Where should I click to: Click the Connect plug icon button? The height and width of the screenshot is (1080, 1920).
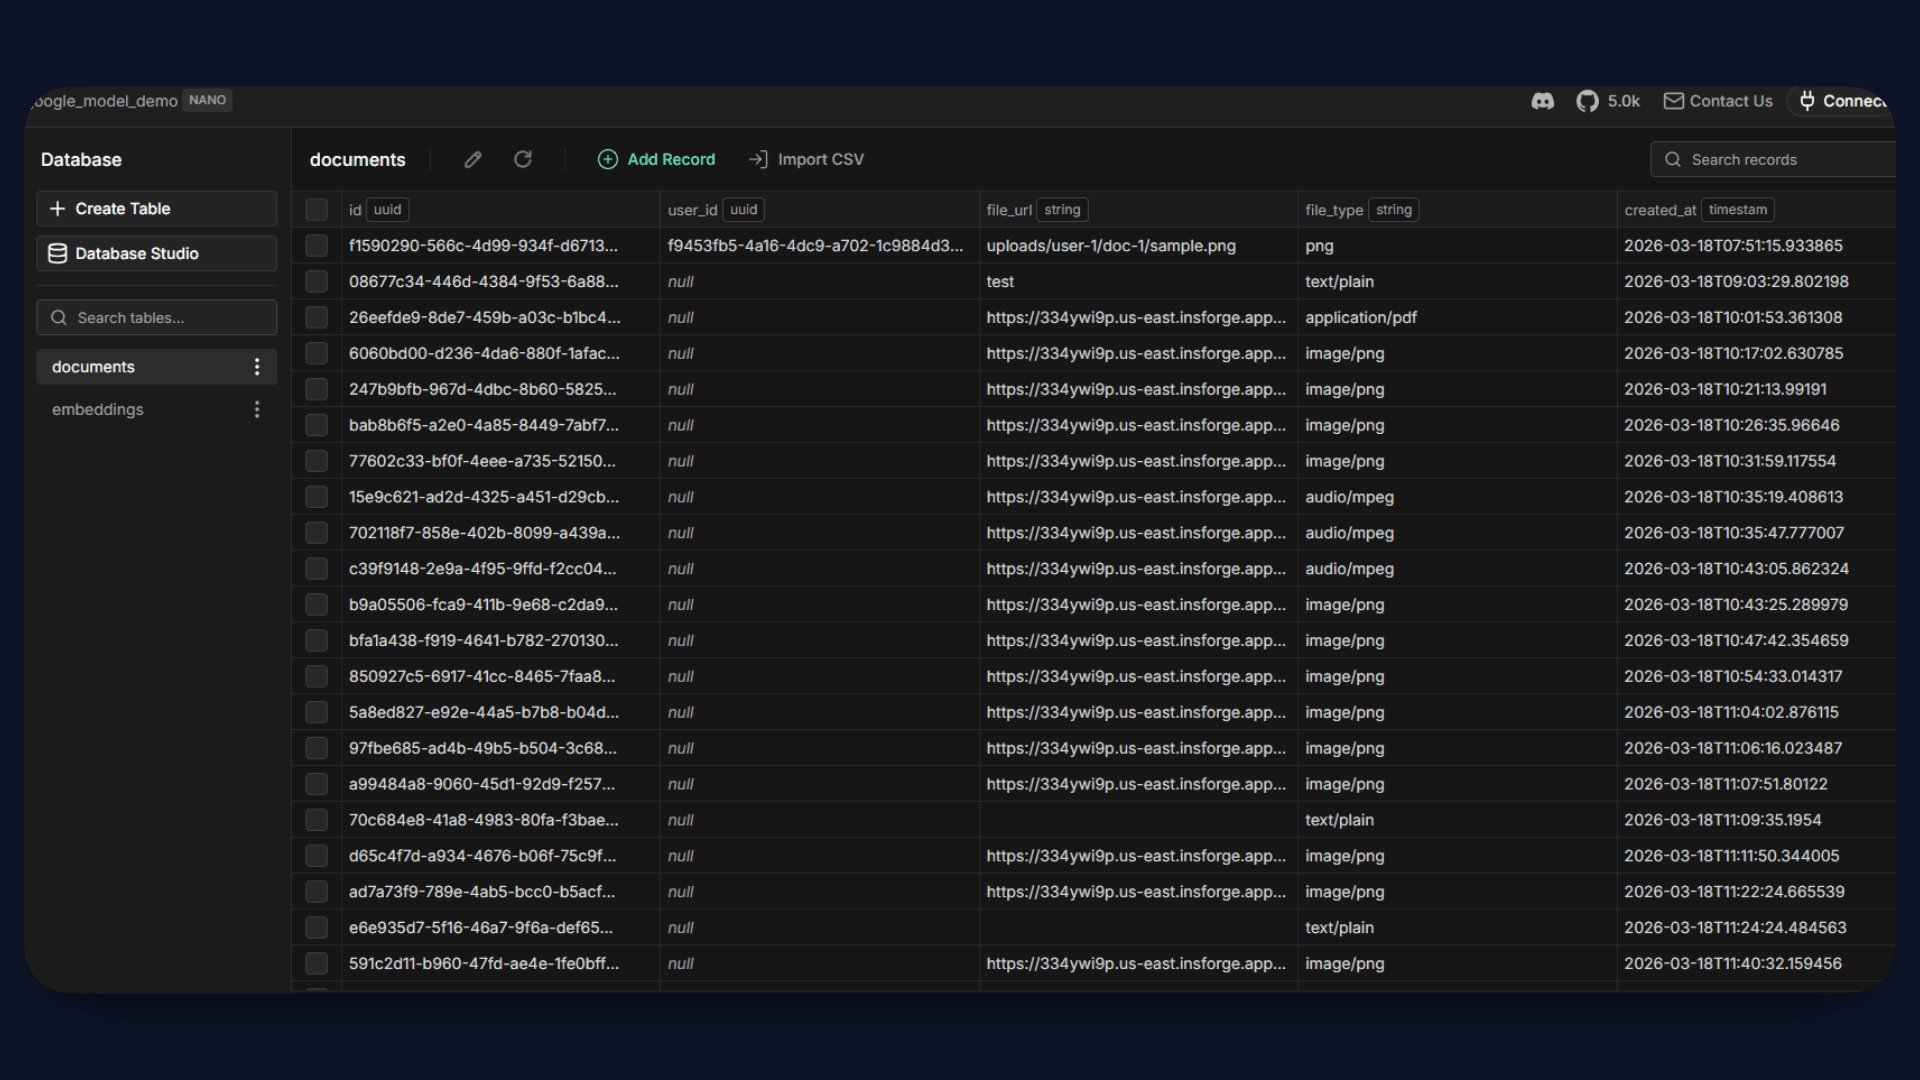(1807, 101)
